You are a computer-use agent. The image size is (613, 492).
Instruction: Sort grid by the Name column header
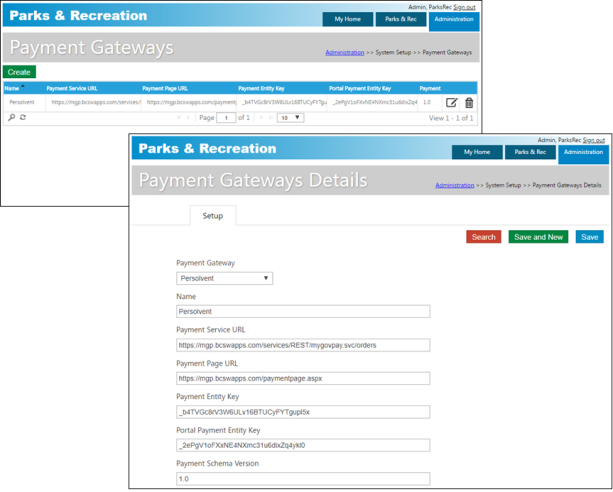tap(12, 88)
